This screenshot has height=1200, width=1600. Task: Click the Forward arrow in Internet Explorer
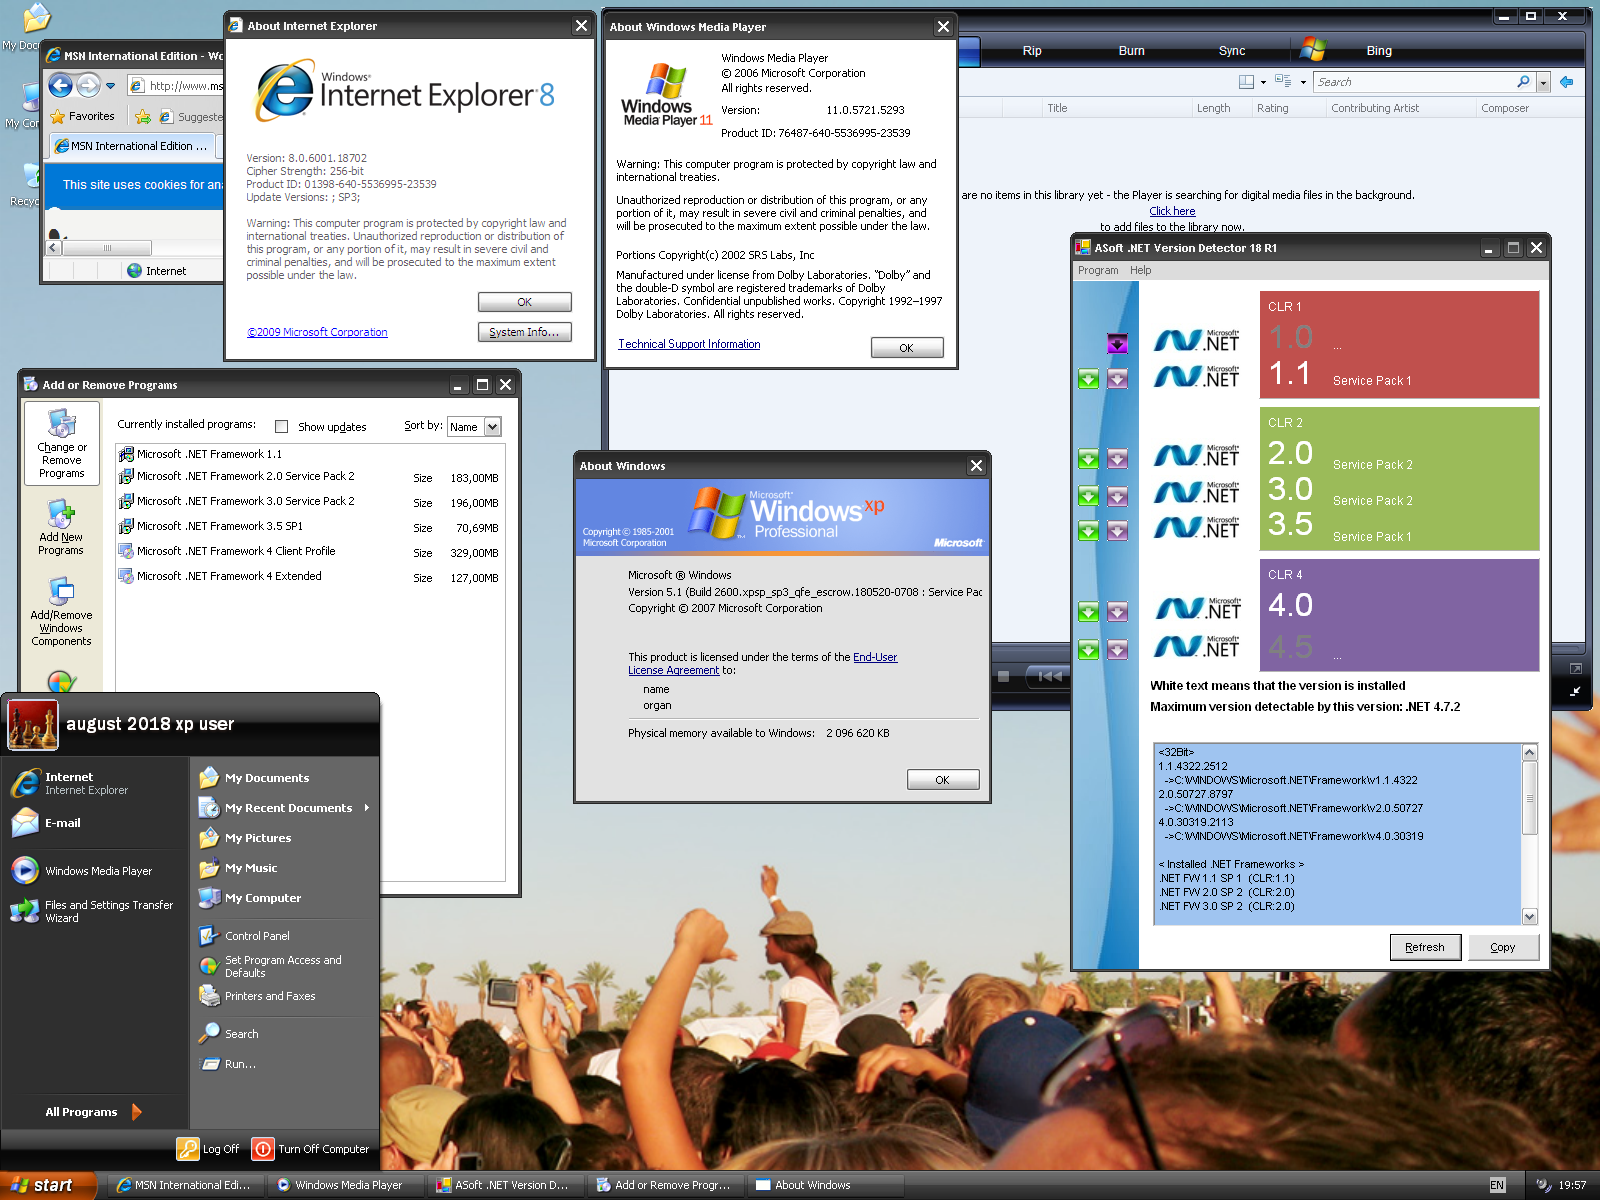88,85
